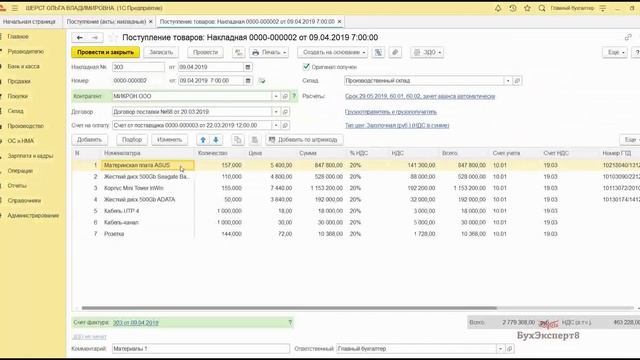Copy selected table row icon
The width and height of the screenshot is (640, 360).
237,140
